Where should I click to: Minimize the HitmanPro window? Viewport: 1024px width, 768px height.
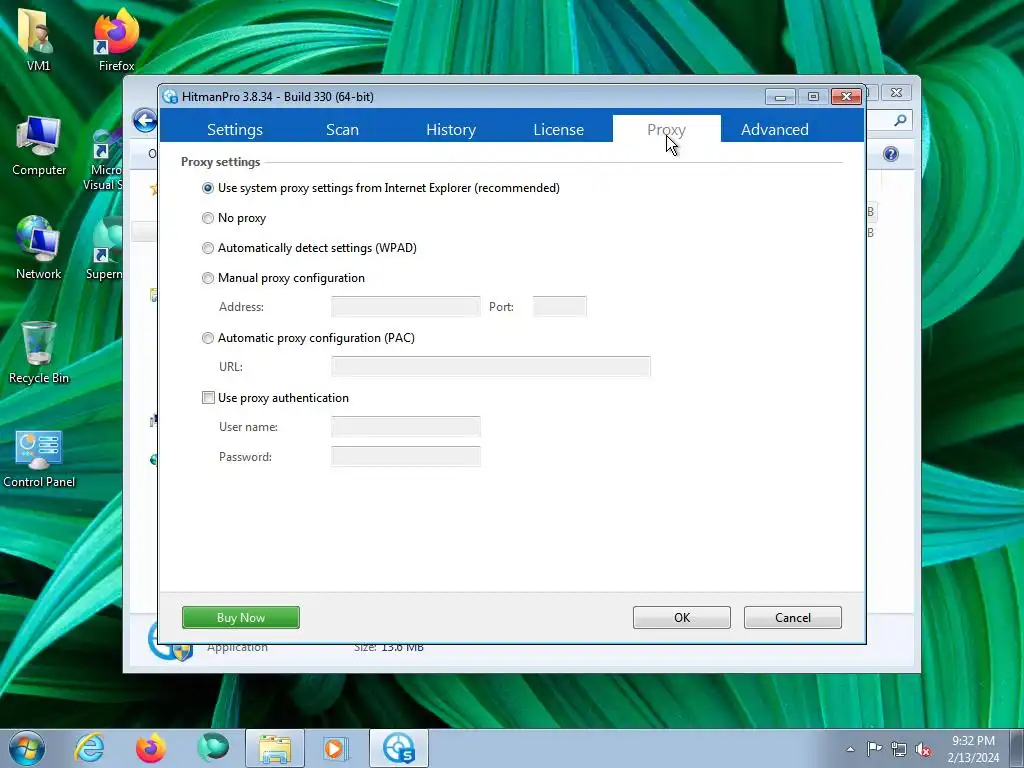tap(780, 97)
